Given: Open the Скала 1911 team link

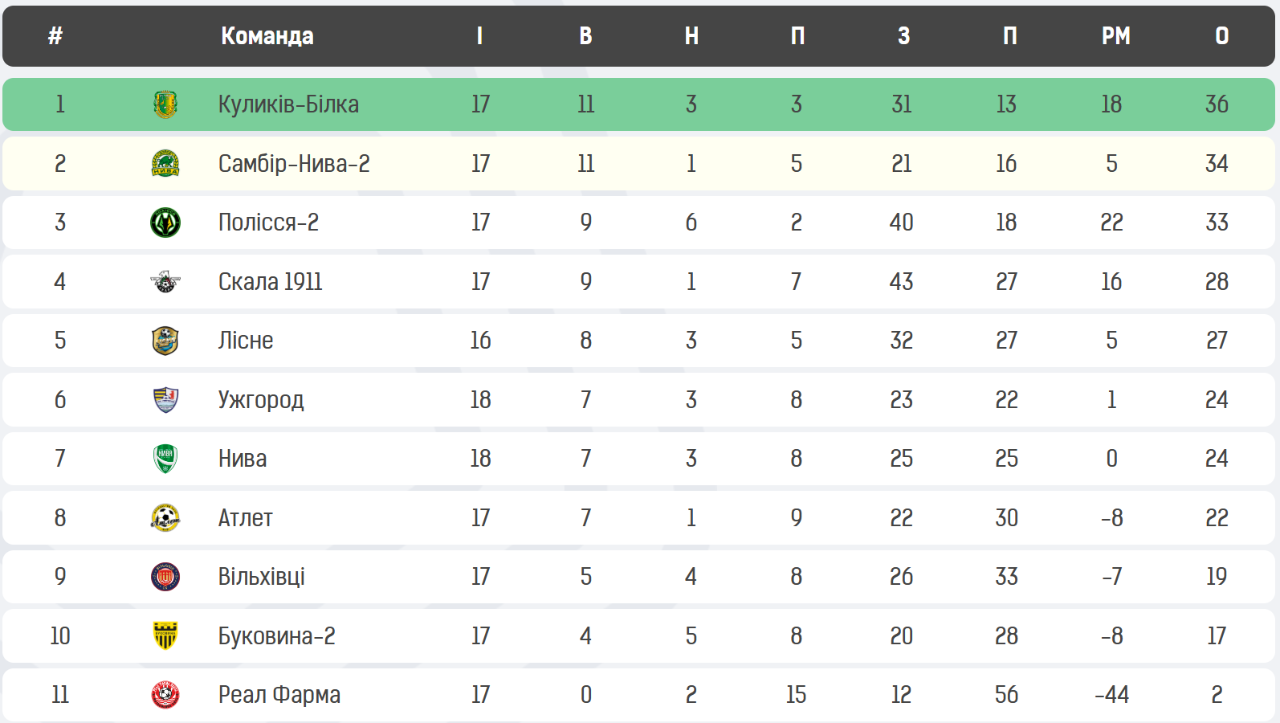Looking at the screenshot, I should click(x=270, y=281).
